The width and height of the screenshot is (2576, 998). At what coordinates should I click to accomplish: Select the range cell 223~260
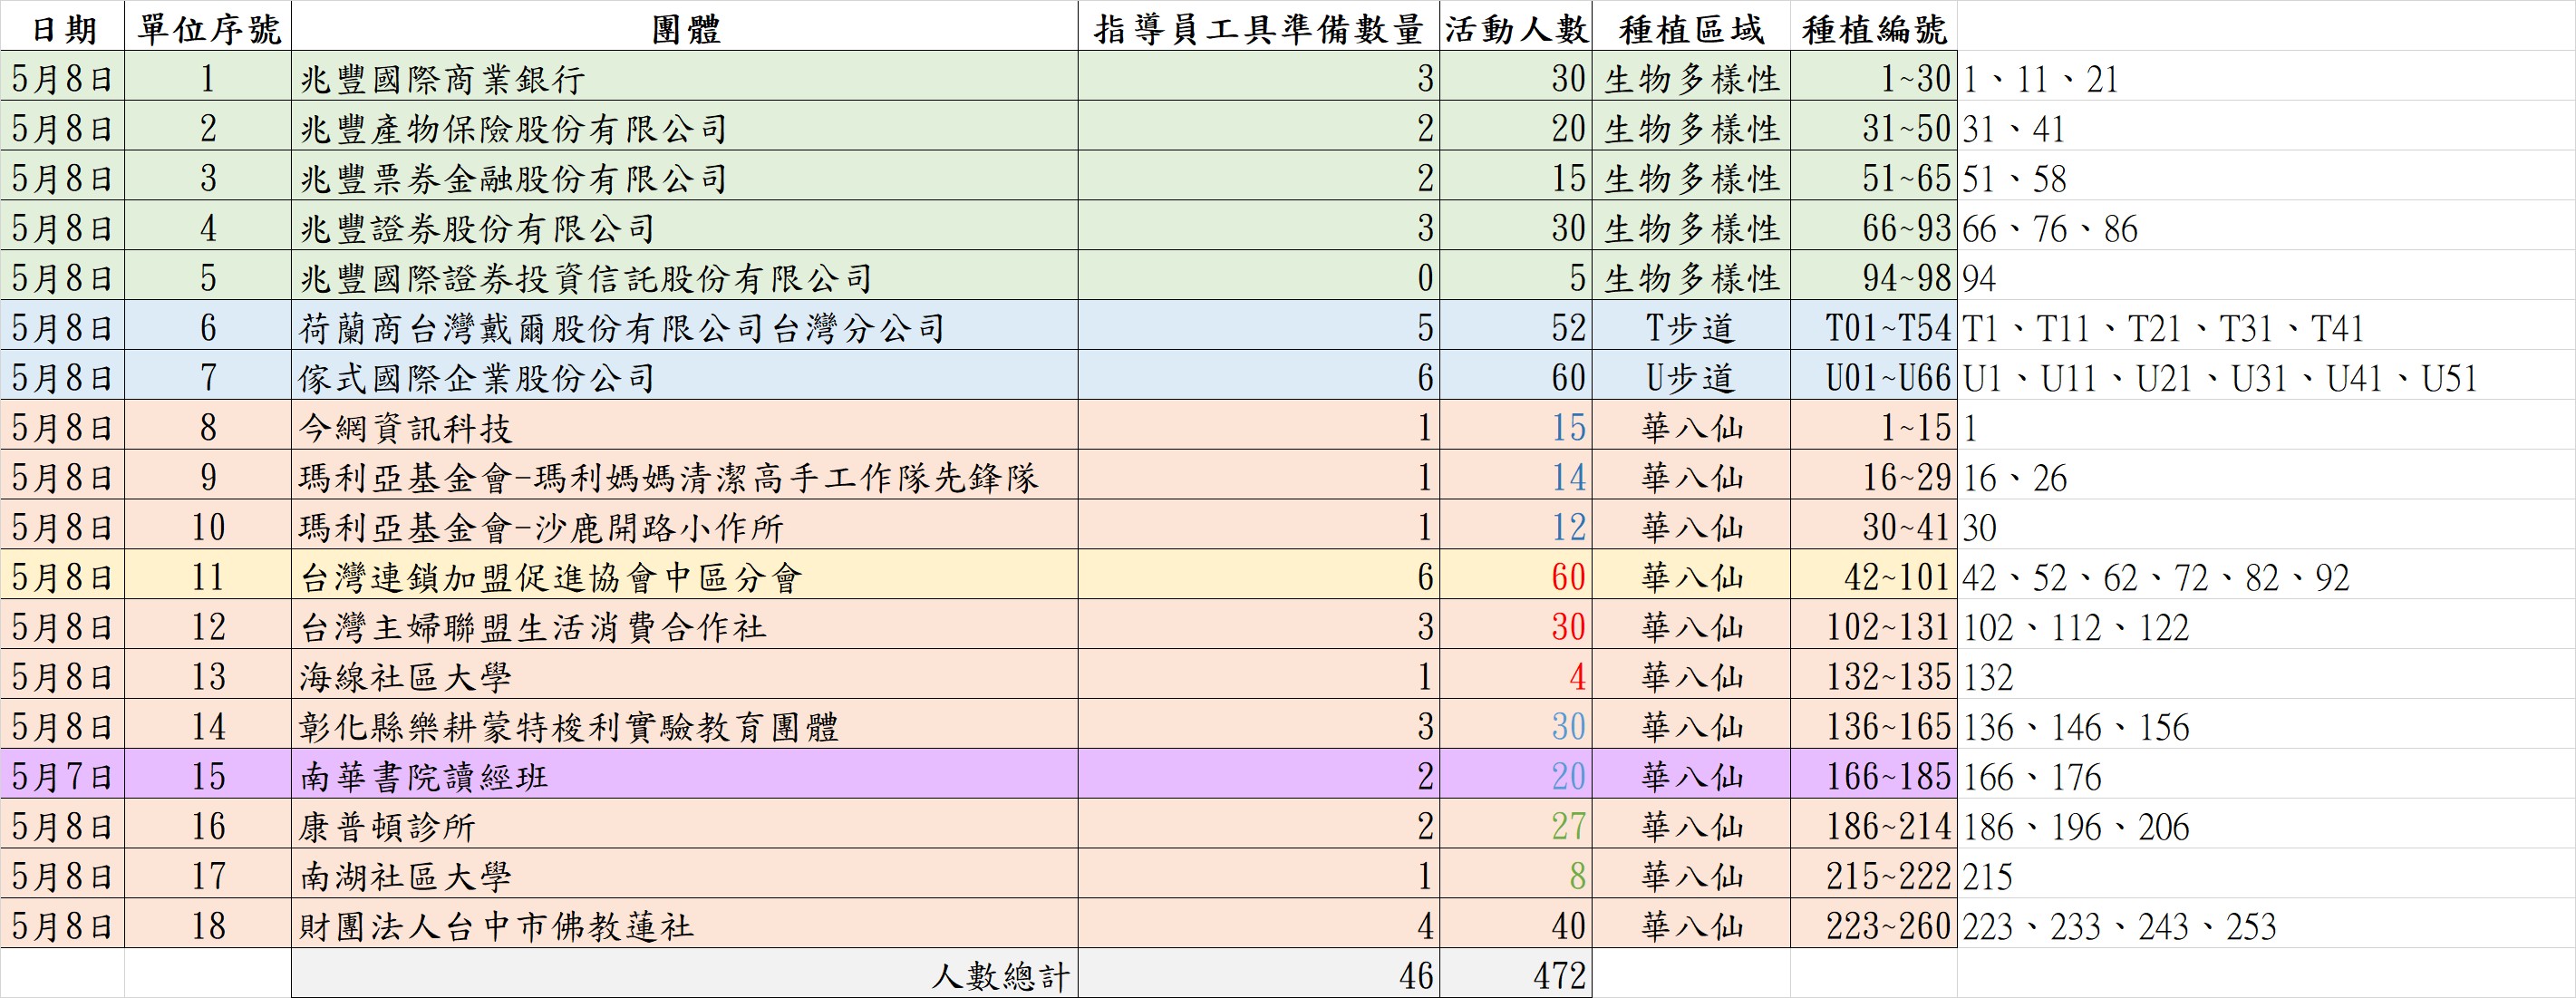point(1874,925)
